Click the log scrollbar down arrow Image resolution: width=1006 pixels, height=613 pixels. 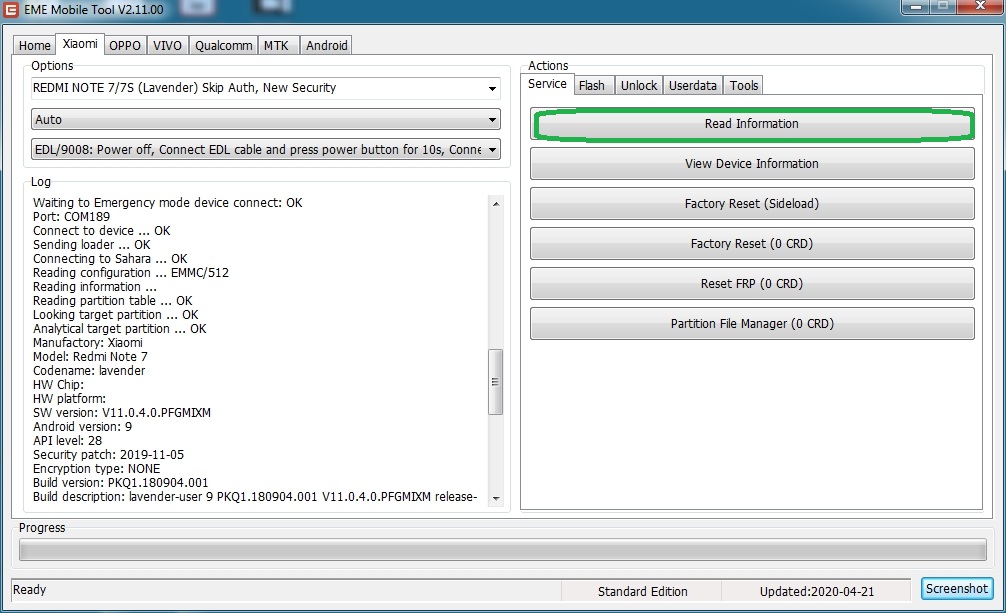(x=496, y=499)
